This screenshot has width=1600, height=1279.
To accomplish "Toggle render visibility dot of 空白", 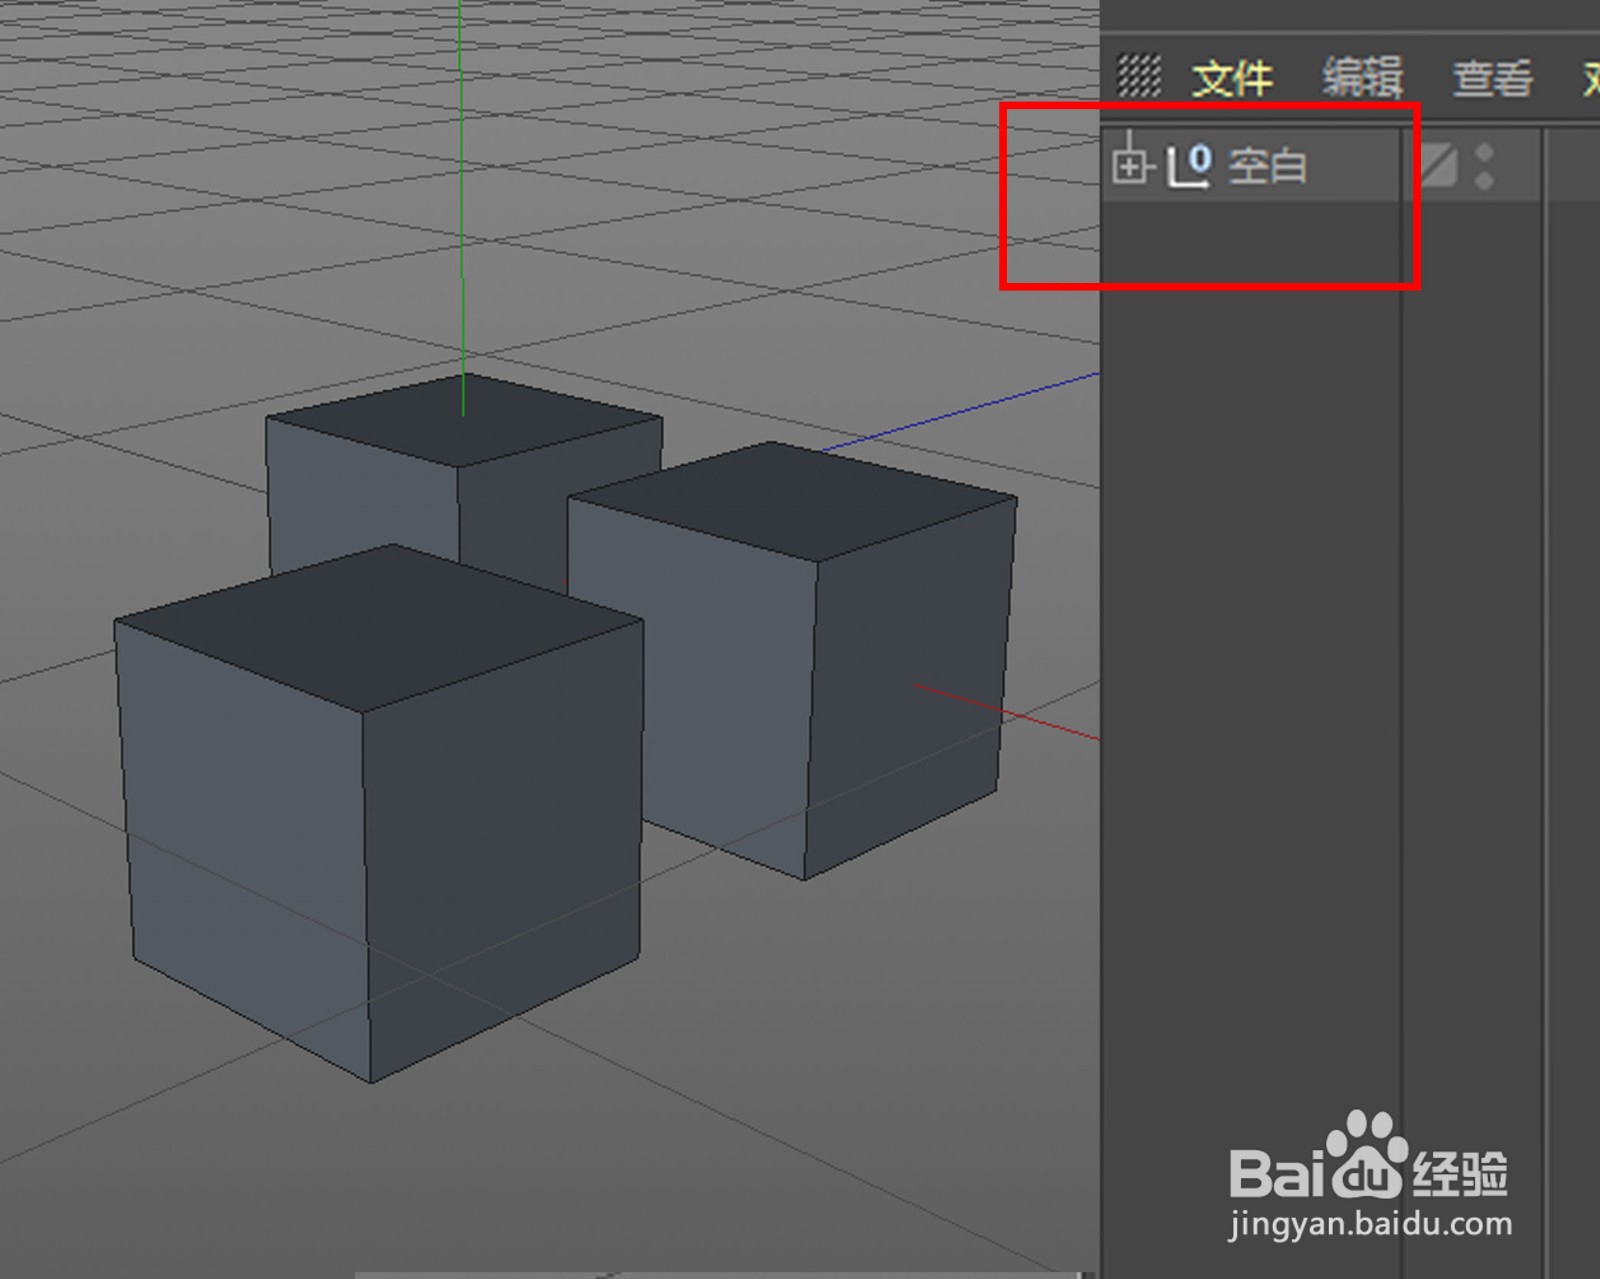I will (x=1485, y=180).
